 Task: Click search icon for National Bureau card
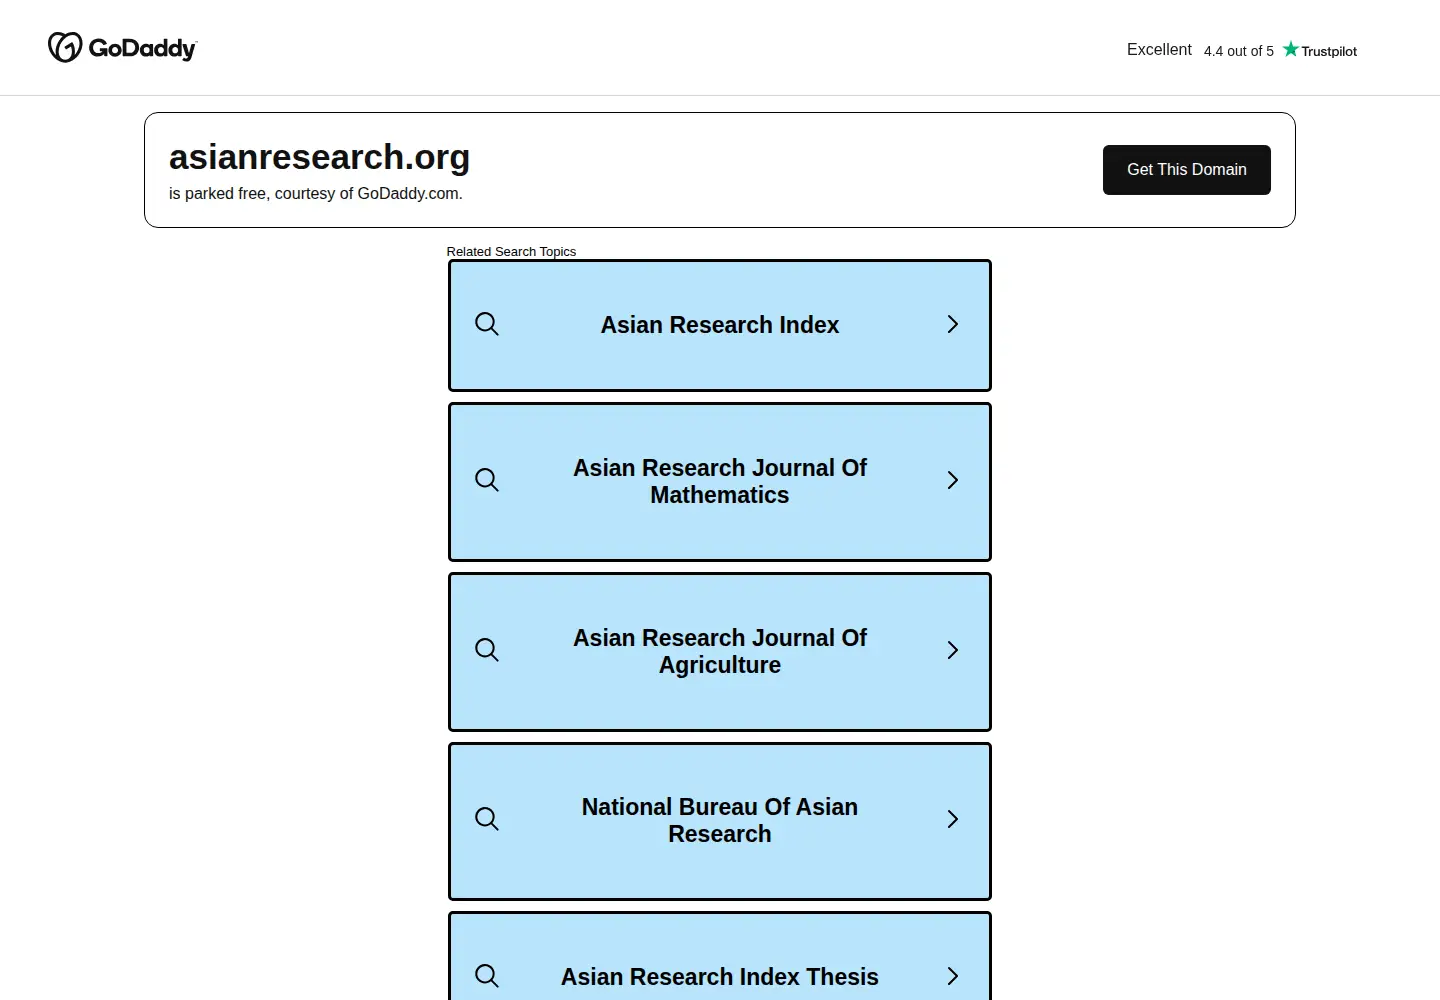coord(487,819)
